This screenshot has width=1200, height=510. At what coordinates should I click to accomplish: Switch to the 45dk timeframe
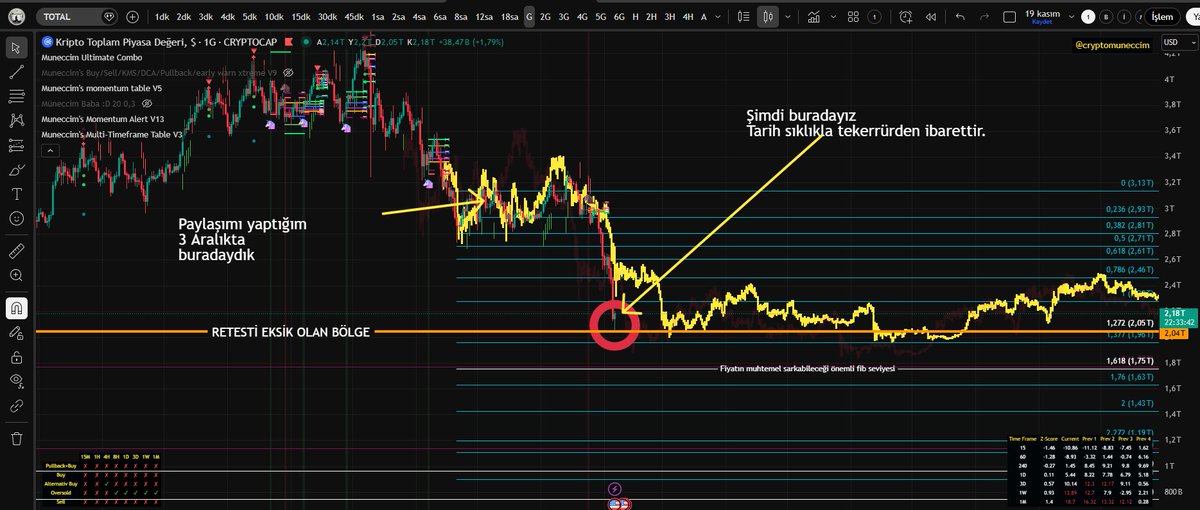point(354,17)
